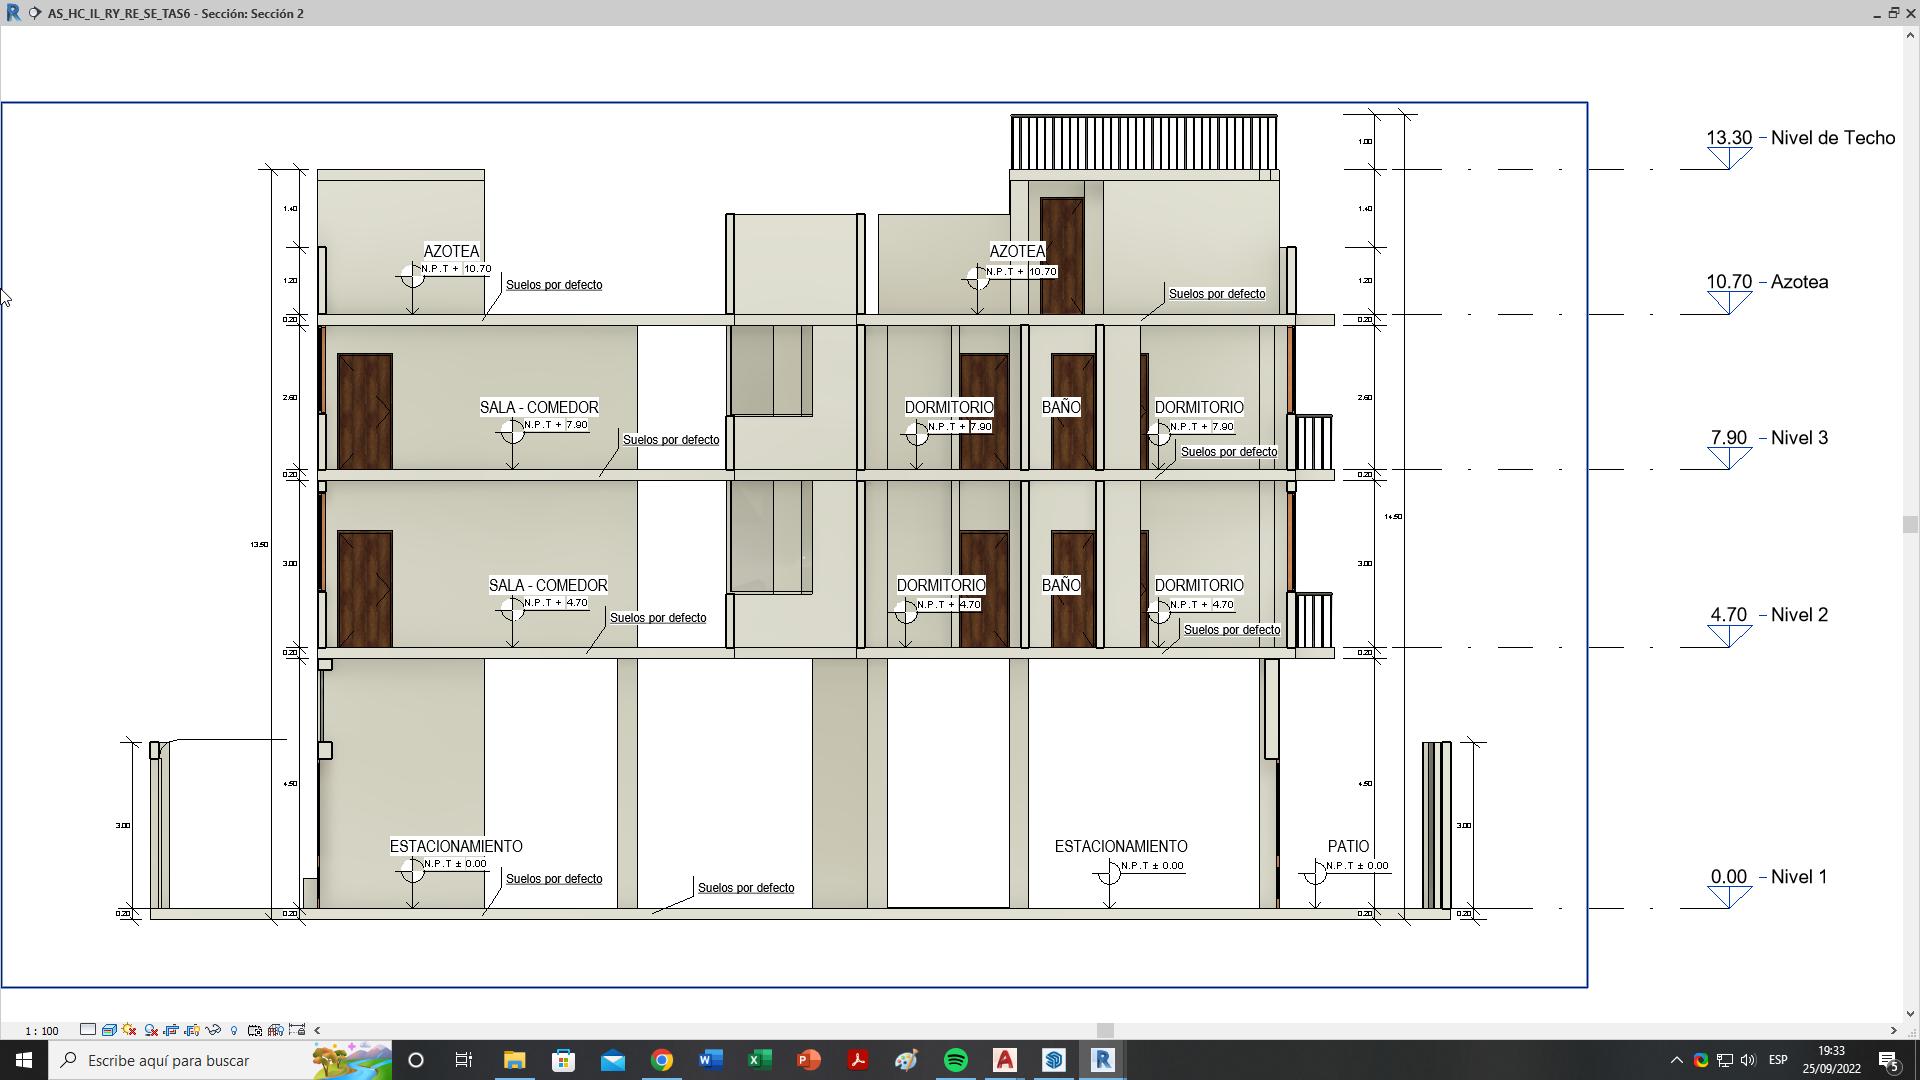The width and height of the screenshot is (1920, 1080).
Task: Toggle Sun Path off/on icon
Action: tap(129, 1029)
